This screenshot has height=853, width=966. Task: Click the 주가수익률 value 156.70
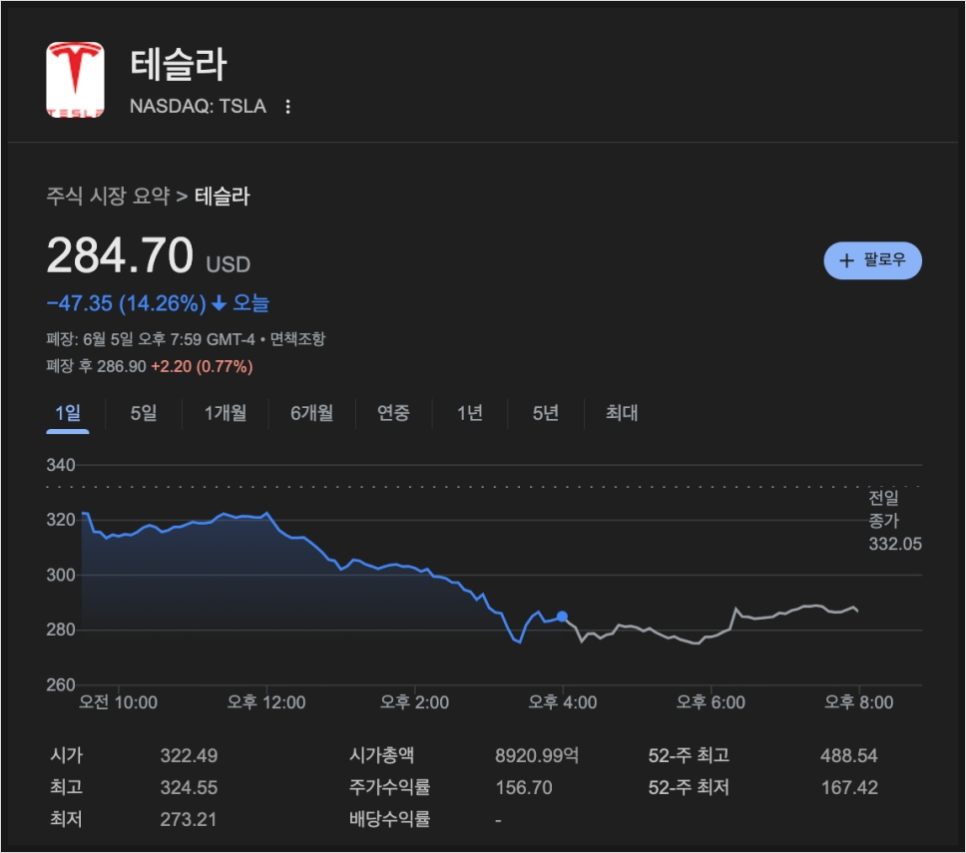coord(524,788)
